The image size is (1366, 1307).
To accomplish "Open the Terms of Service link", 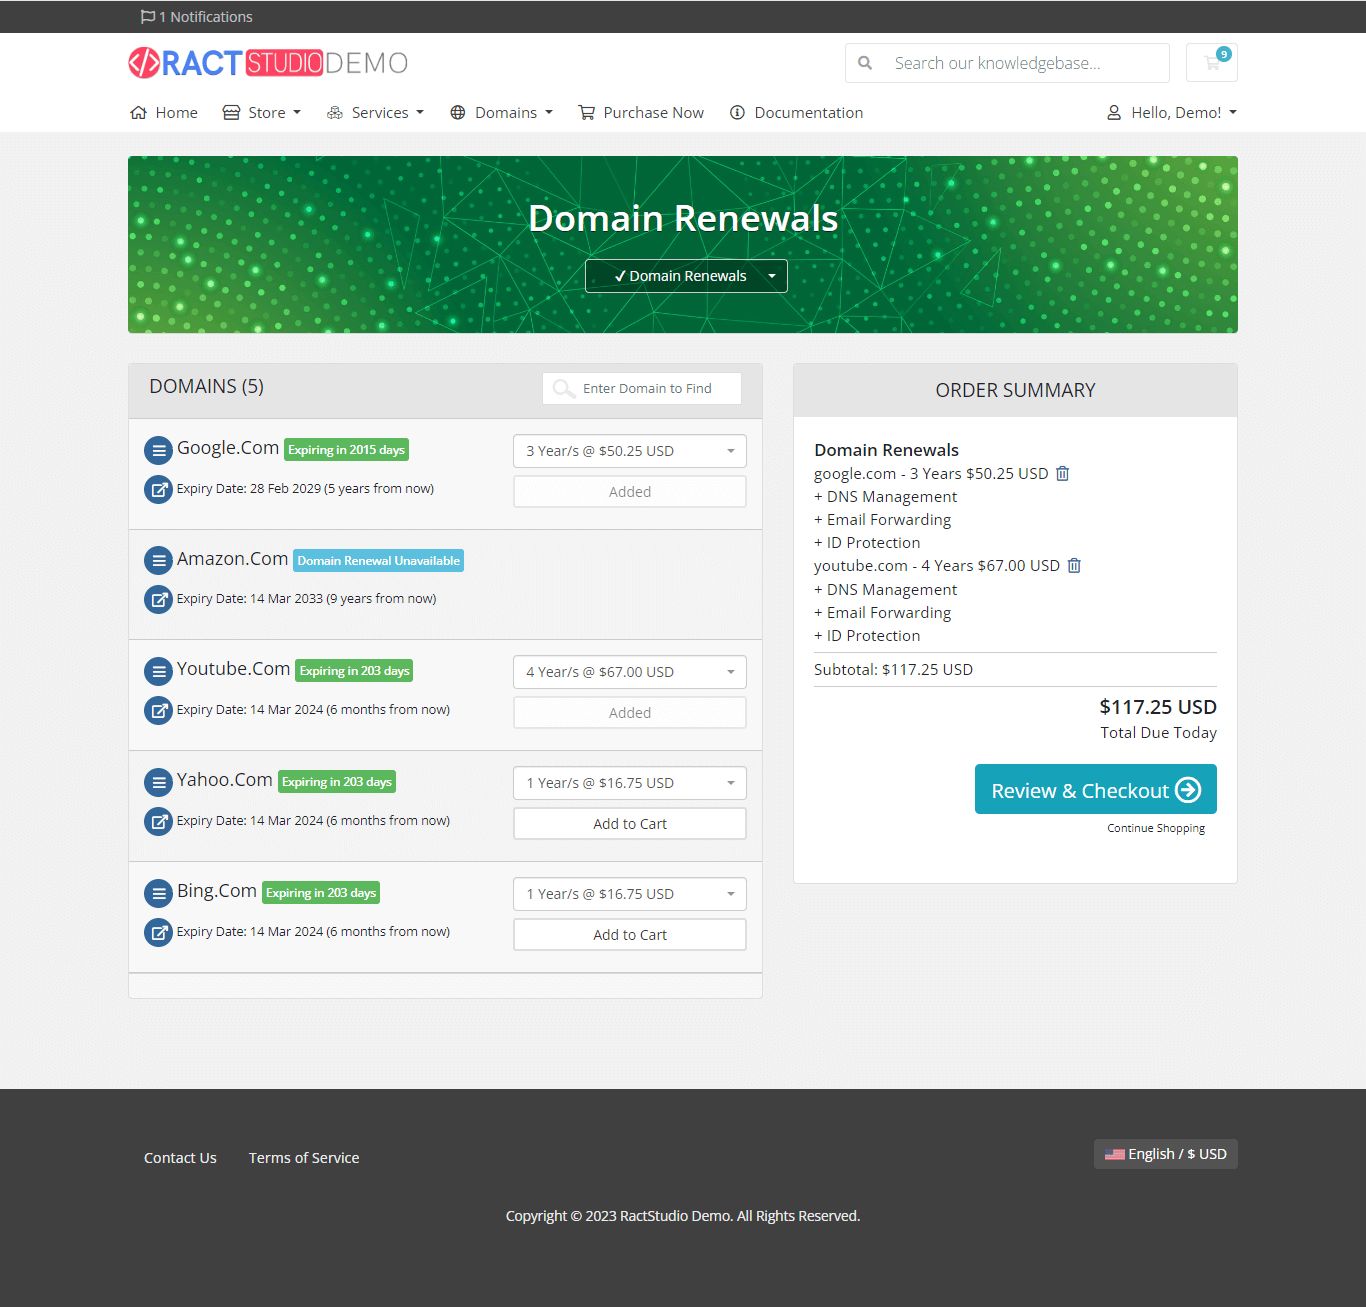I will [304, 1158].
